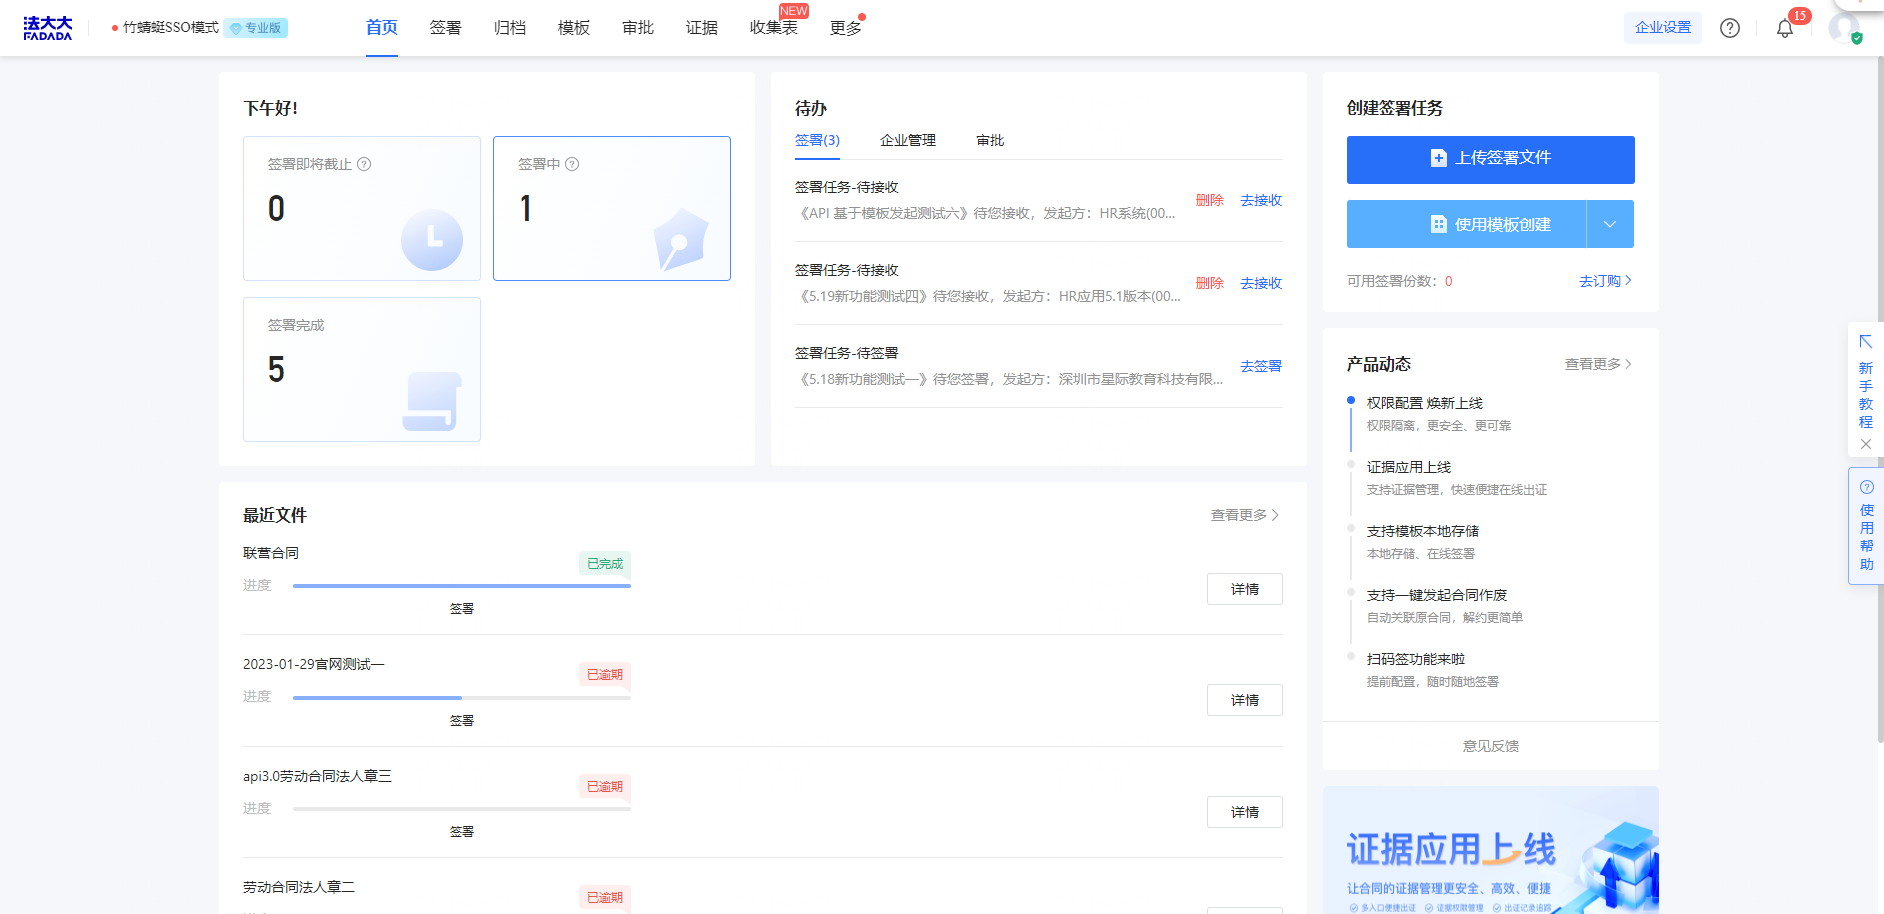Screen dimensions: 1884x914
Task: Open the 签署中 card
Action: (x=612, y=208)
